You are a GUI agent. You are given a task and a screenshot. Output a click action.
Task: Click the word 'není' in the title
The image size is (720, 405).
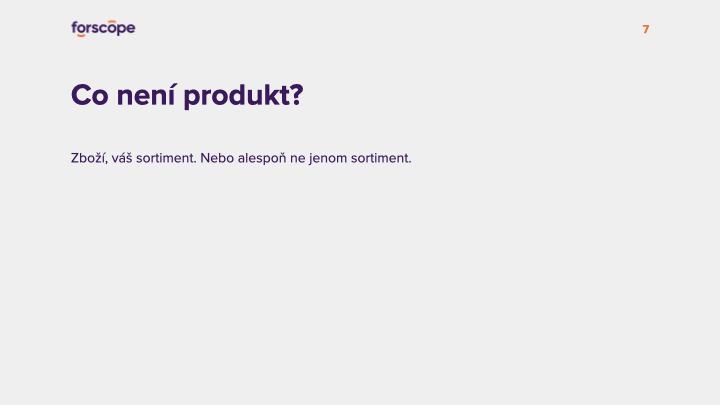pos(146,95)
